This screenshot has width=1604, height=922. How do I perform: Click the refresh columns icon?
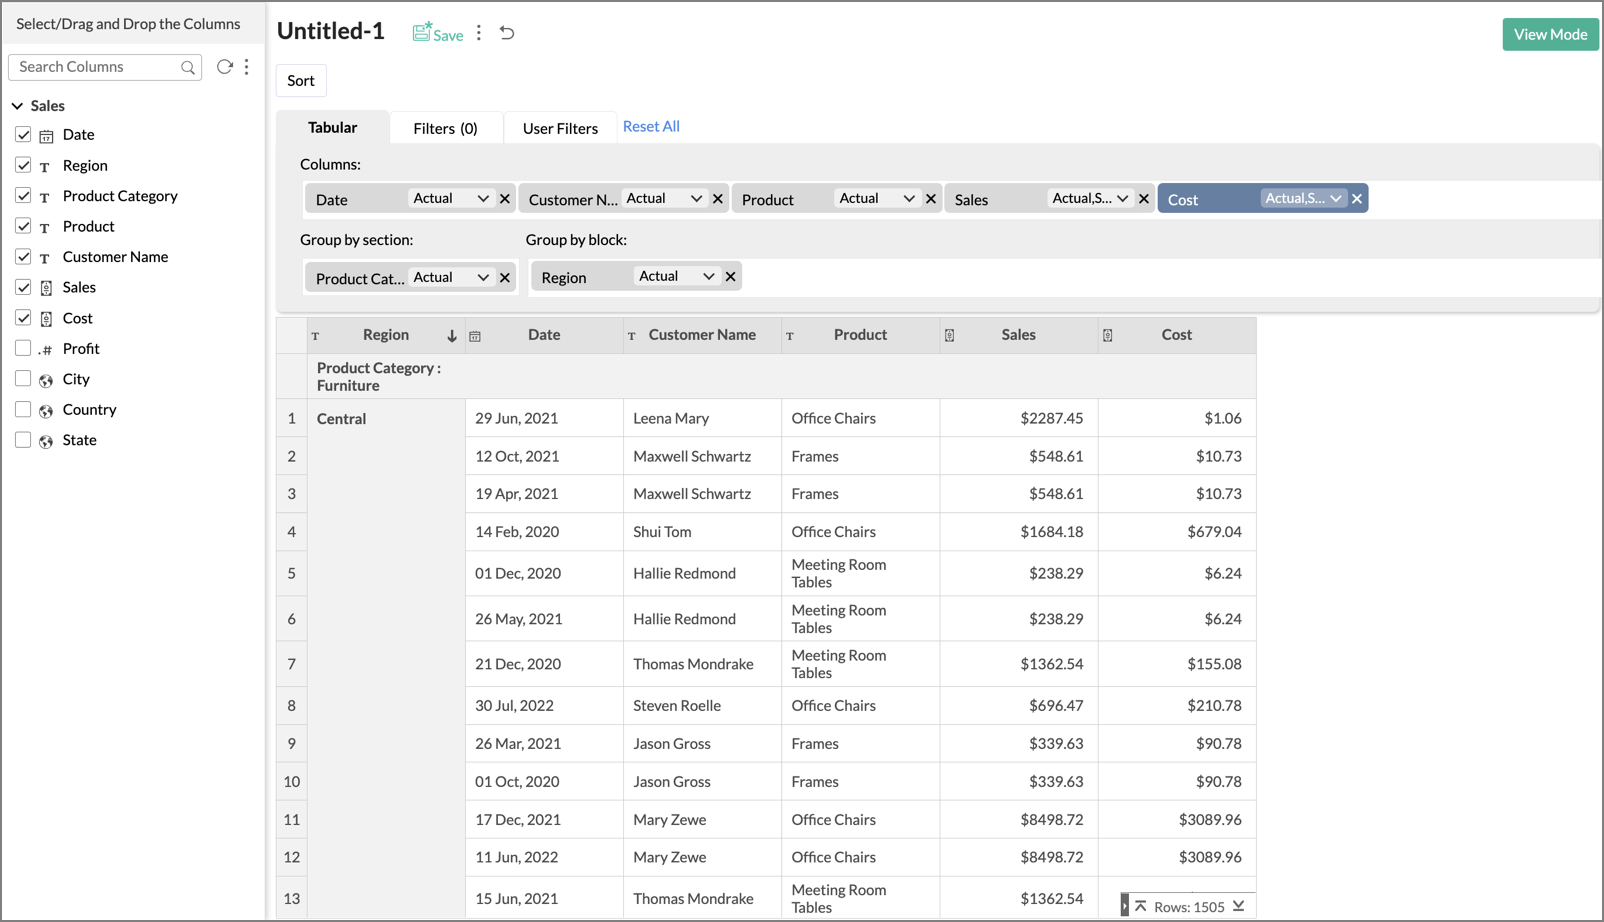coord(224,67)
